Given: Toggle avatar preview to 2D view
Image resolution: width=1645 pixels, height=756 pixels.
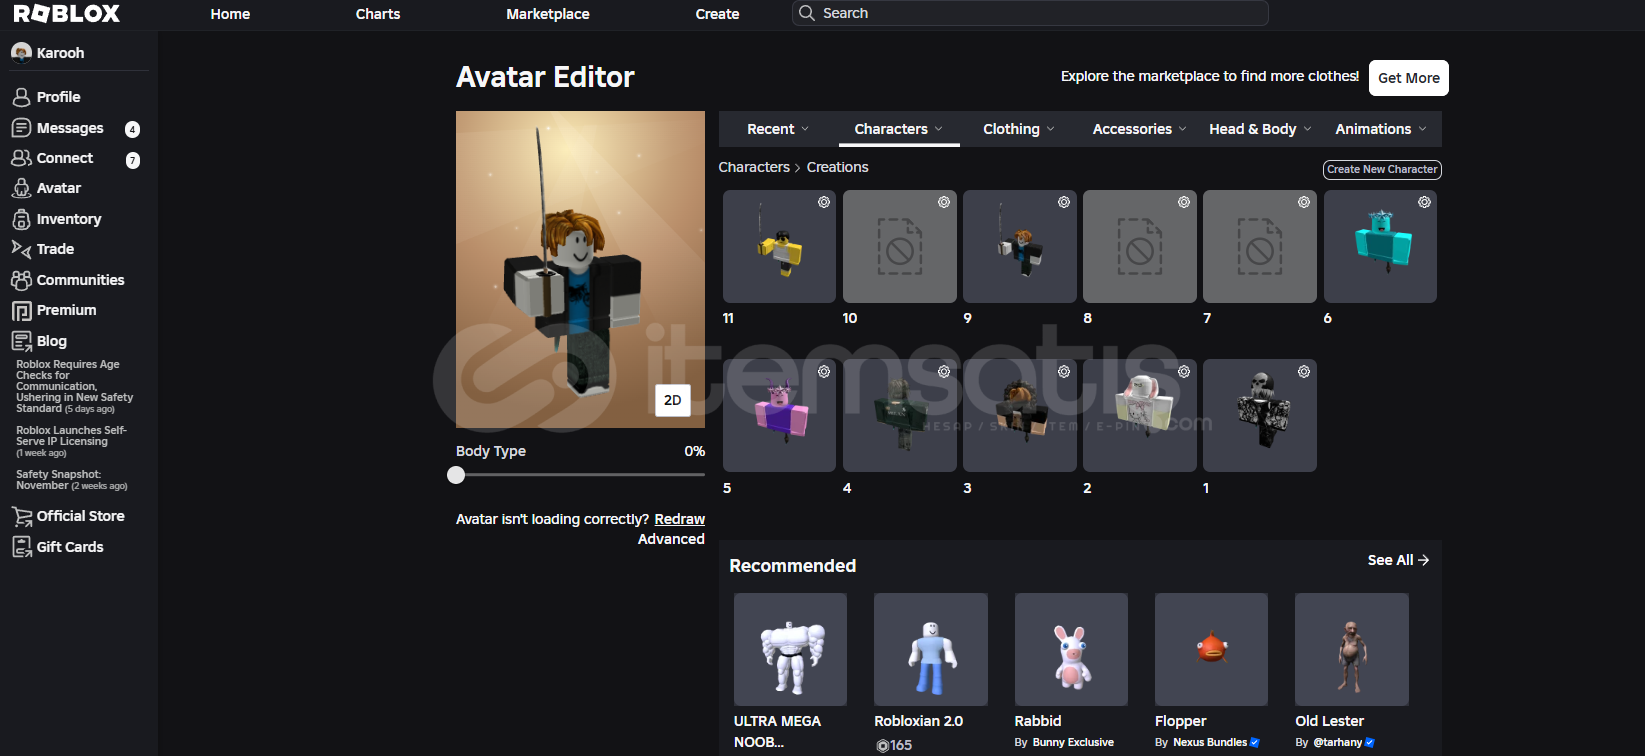Looking at the screenshot, I should point(672,400).
